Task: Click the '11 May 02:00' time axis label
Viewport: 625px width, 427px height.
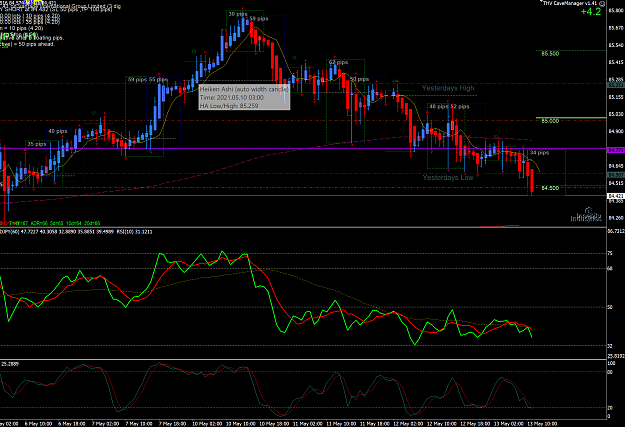Action: click(x=307, y=423)
